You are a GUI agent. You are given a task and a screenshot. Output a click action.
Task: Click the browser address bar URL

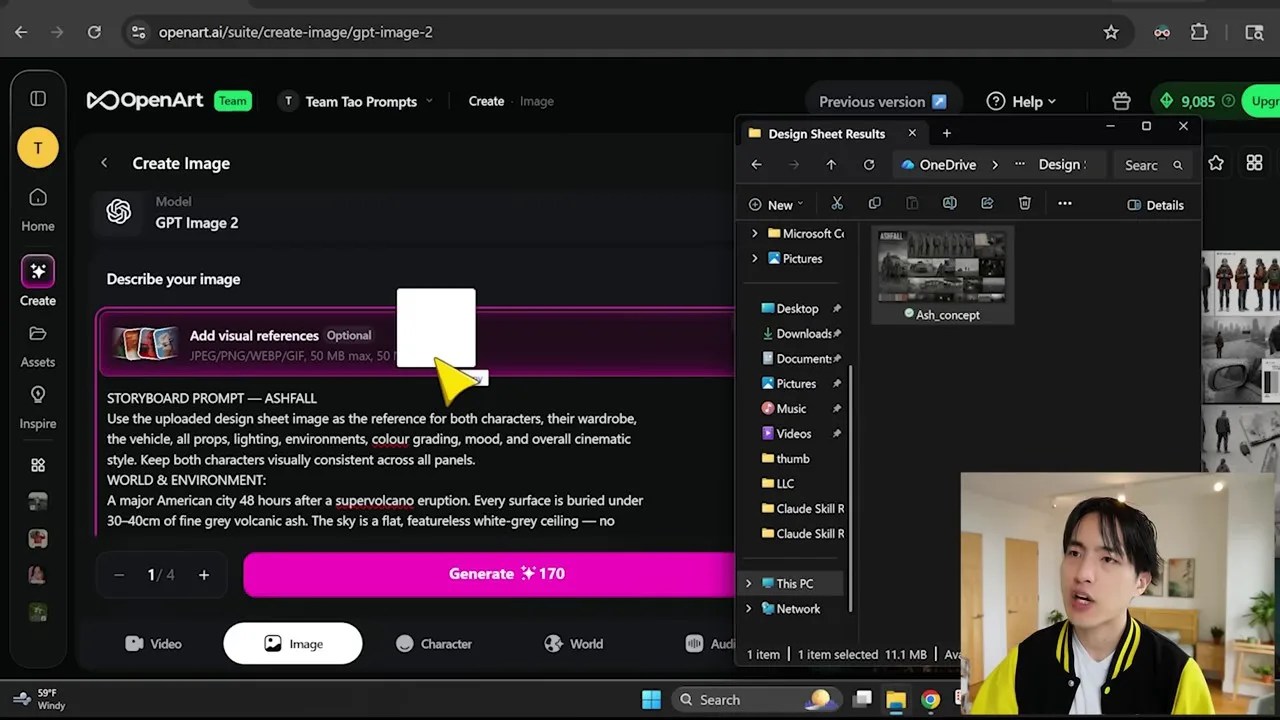[x=296, y=32]
